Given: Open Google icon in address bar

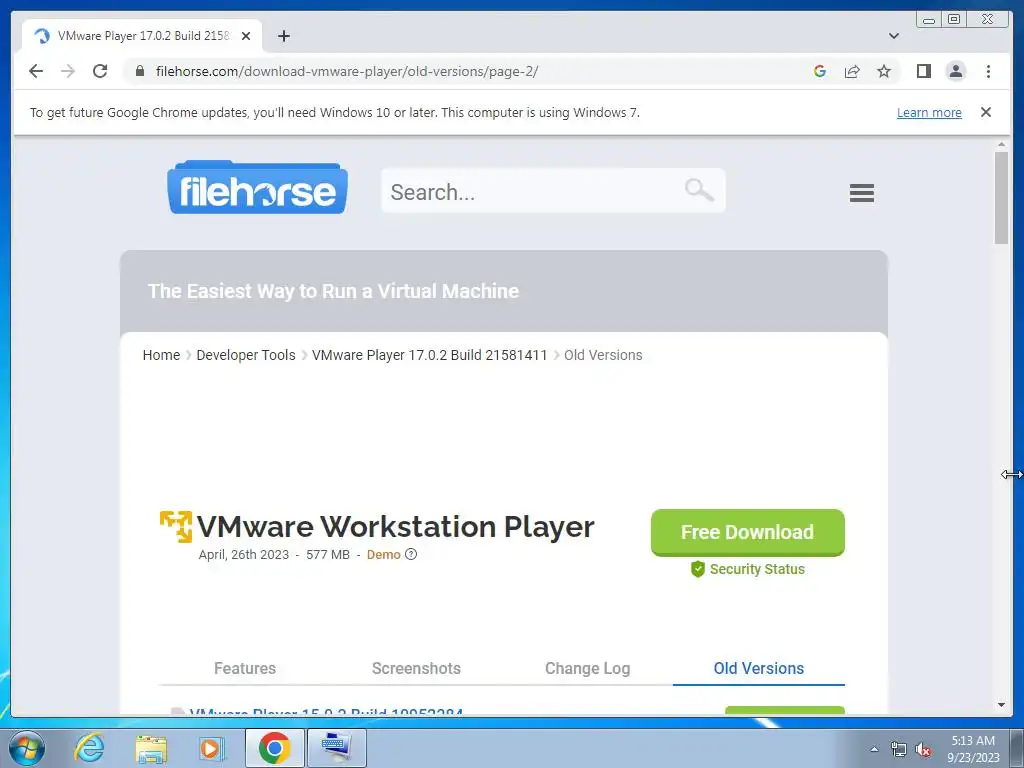Looking at the screenshot, I should pos(820,71).
